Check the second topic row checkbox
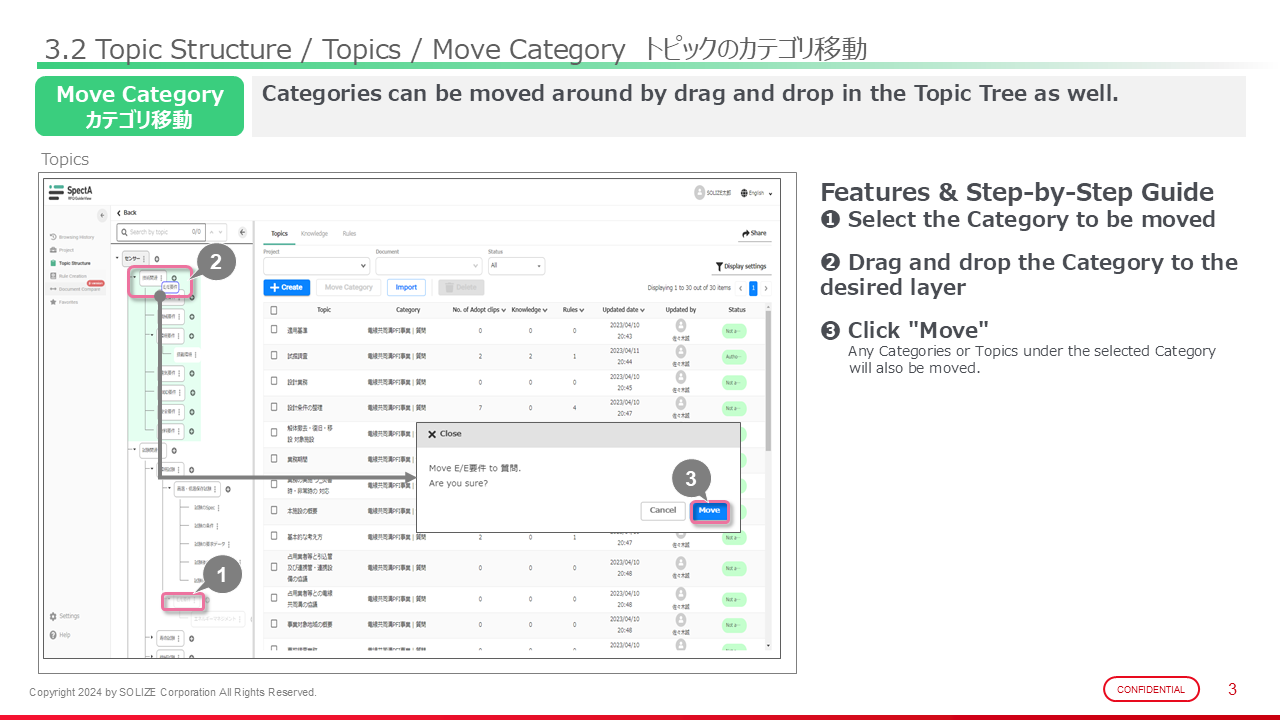This screenshot has width=1280, height=720. 274,355
